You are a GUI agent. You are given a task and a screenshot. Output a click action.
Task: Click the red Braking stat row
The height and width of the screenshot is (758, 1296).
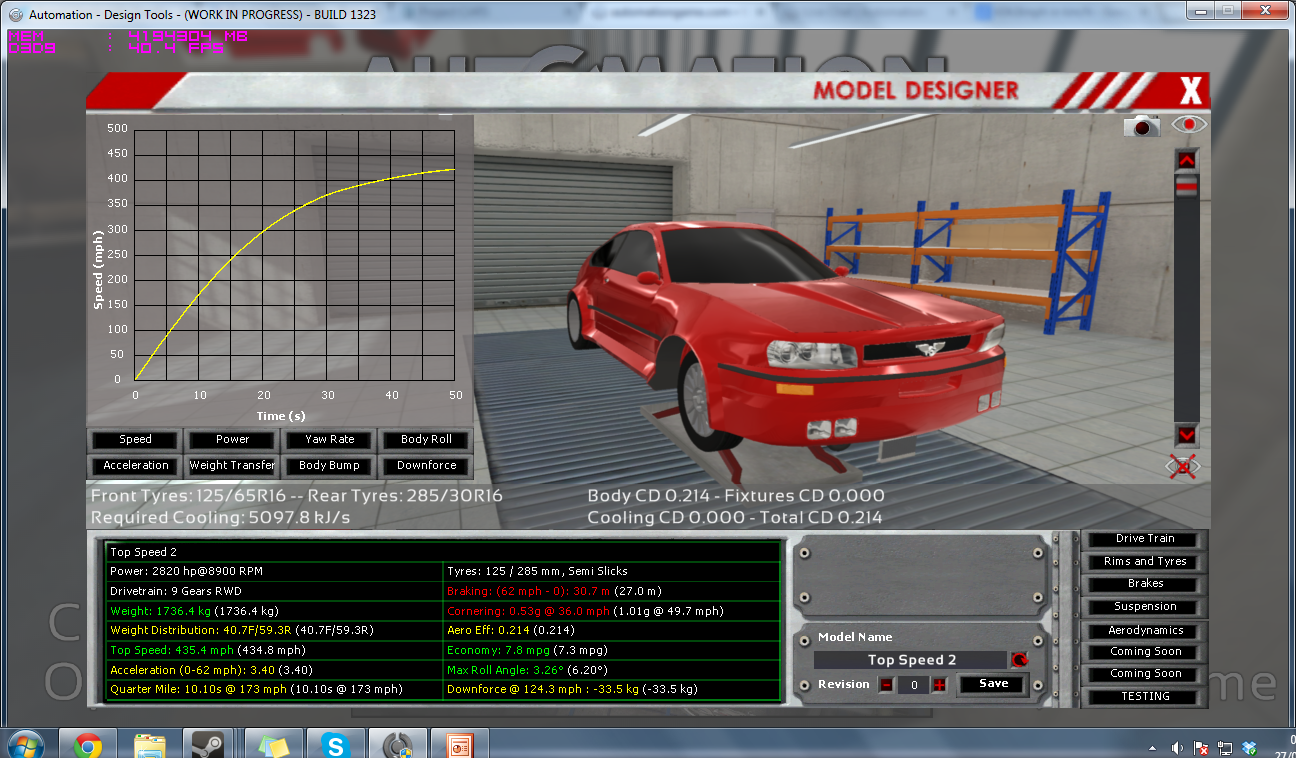tap(612, 591)
